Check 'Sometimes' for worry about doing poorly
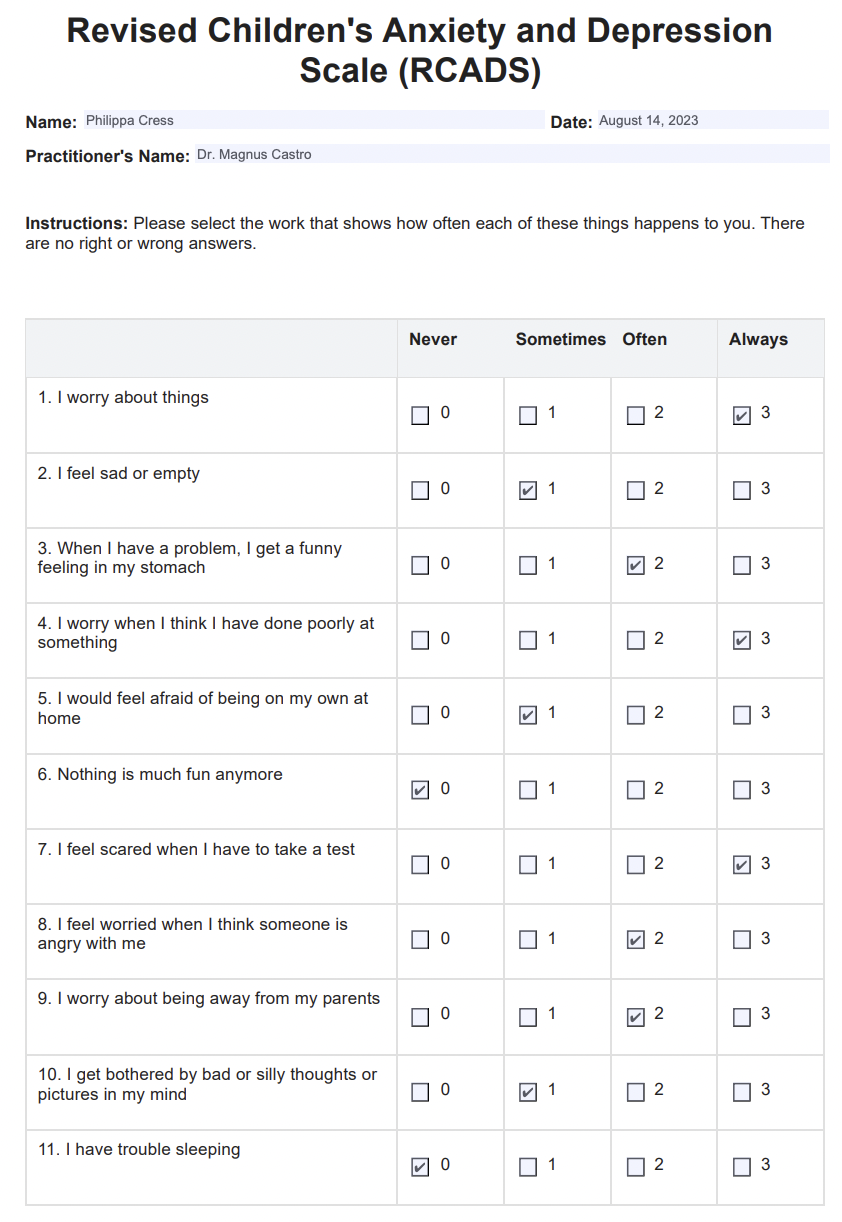842x1222 pixels. coord(528,640)
